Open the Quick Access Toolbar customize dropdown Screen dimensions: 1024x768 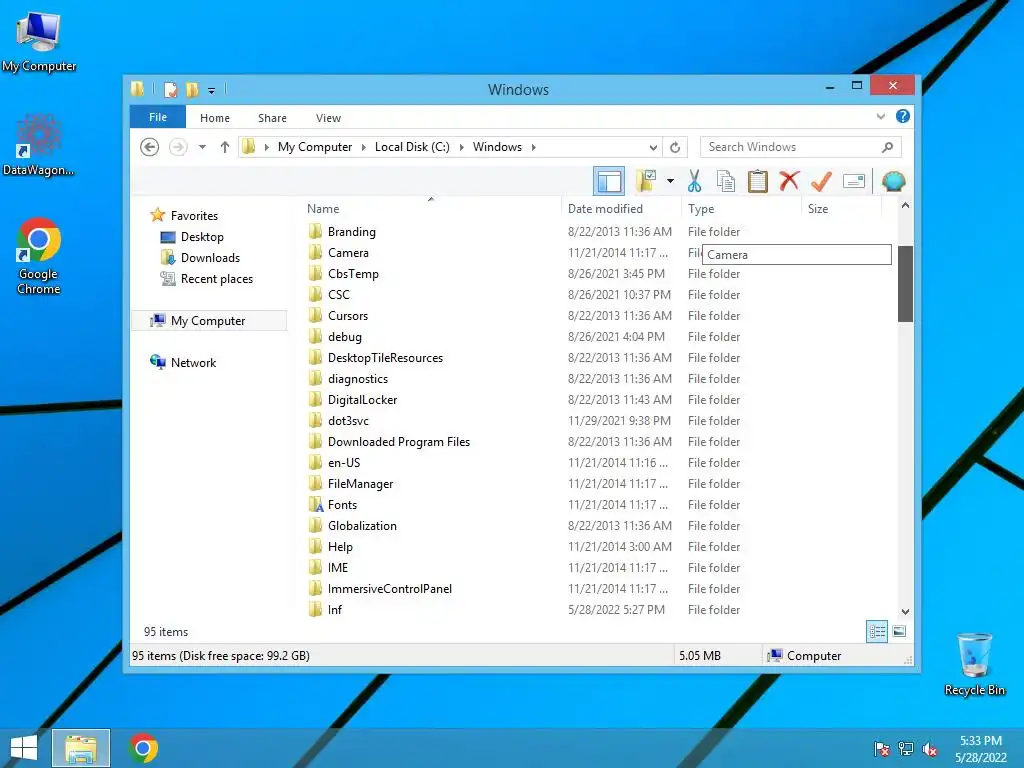coord(211,91)
